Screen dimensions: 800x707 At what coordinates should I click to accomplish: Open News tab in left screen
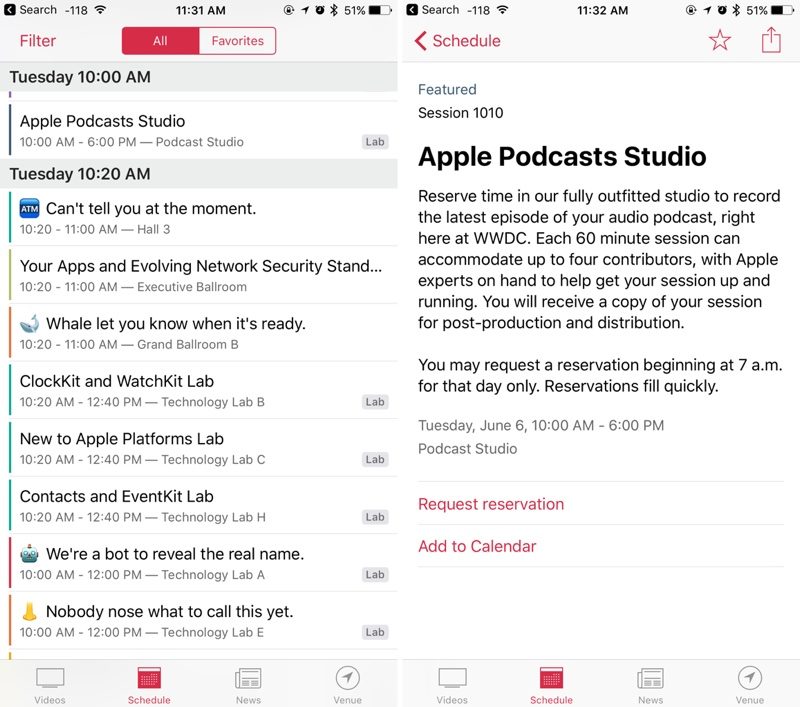pos(248,685)
